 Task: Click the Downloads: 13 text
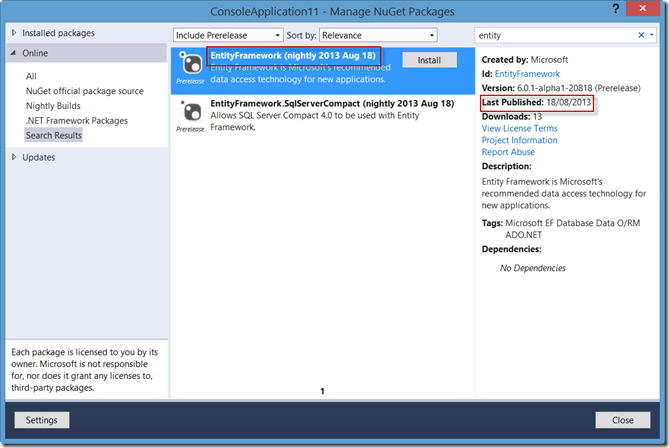(x=512, y=116)
